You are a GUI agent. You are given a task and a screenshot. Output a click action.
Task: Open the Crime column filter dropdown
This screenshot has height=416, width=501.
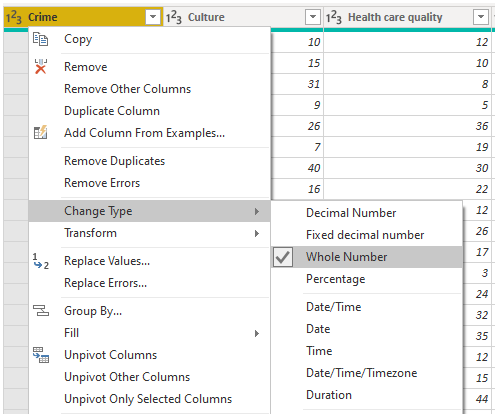coord(153,17)
